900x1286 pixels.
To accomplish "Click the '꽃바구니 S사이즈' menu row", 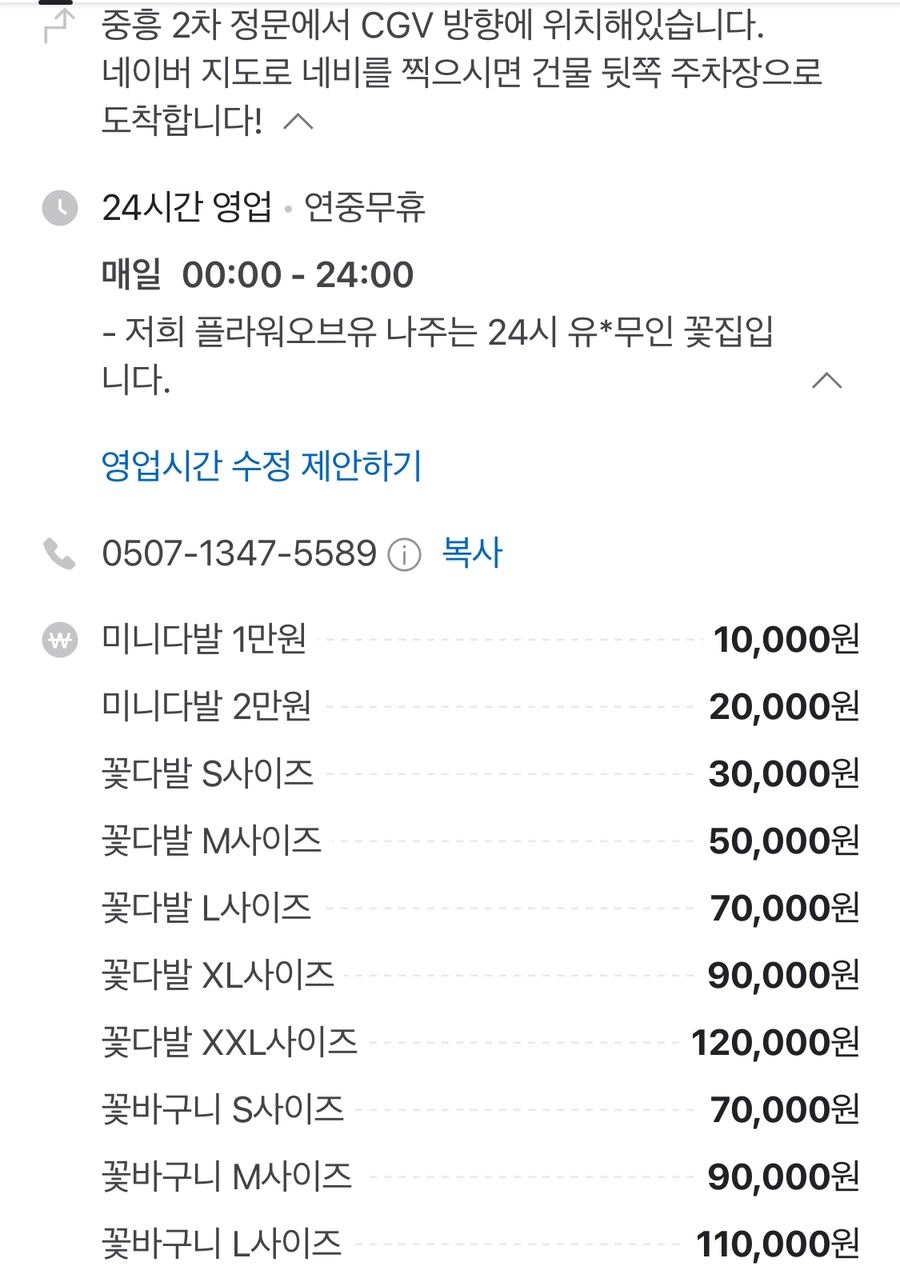I will pyautogui.click(x=223, y=1109).
